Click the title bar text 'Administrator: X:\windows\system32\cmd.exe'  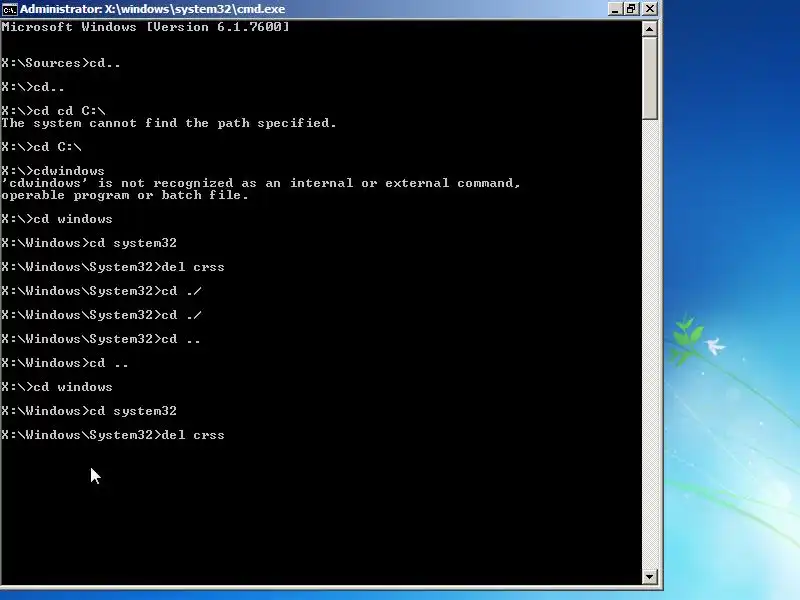coord(153,9)
